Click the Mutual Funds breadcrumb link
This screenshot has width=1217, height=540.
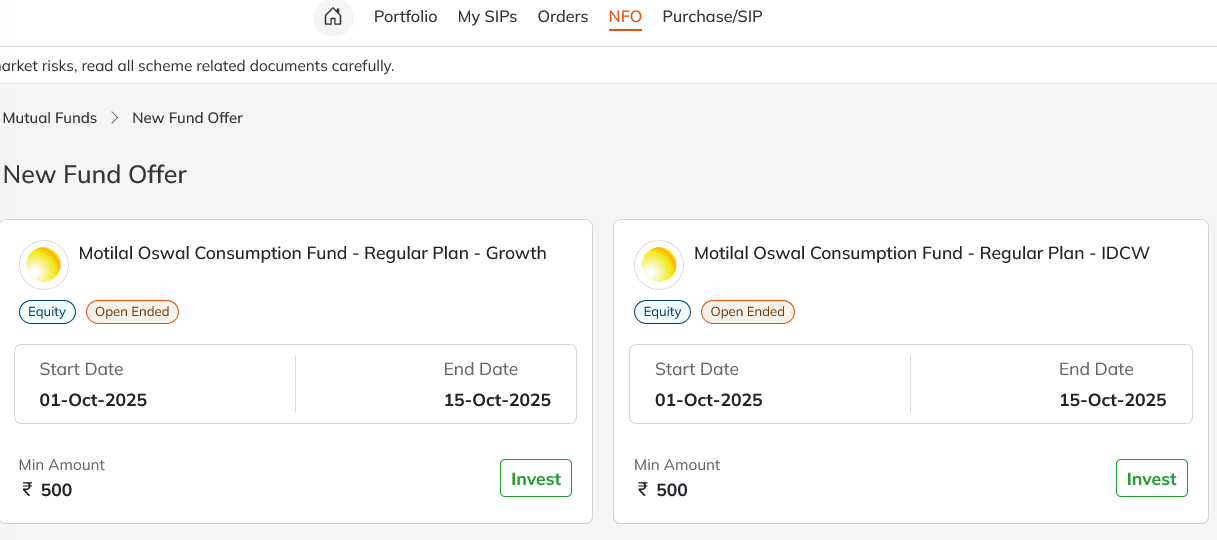50,118
